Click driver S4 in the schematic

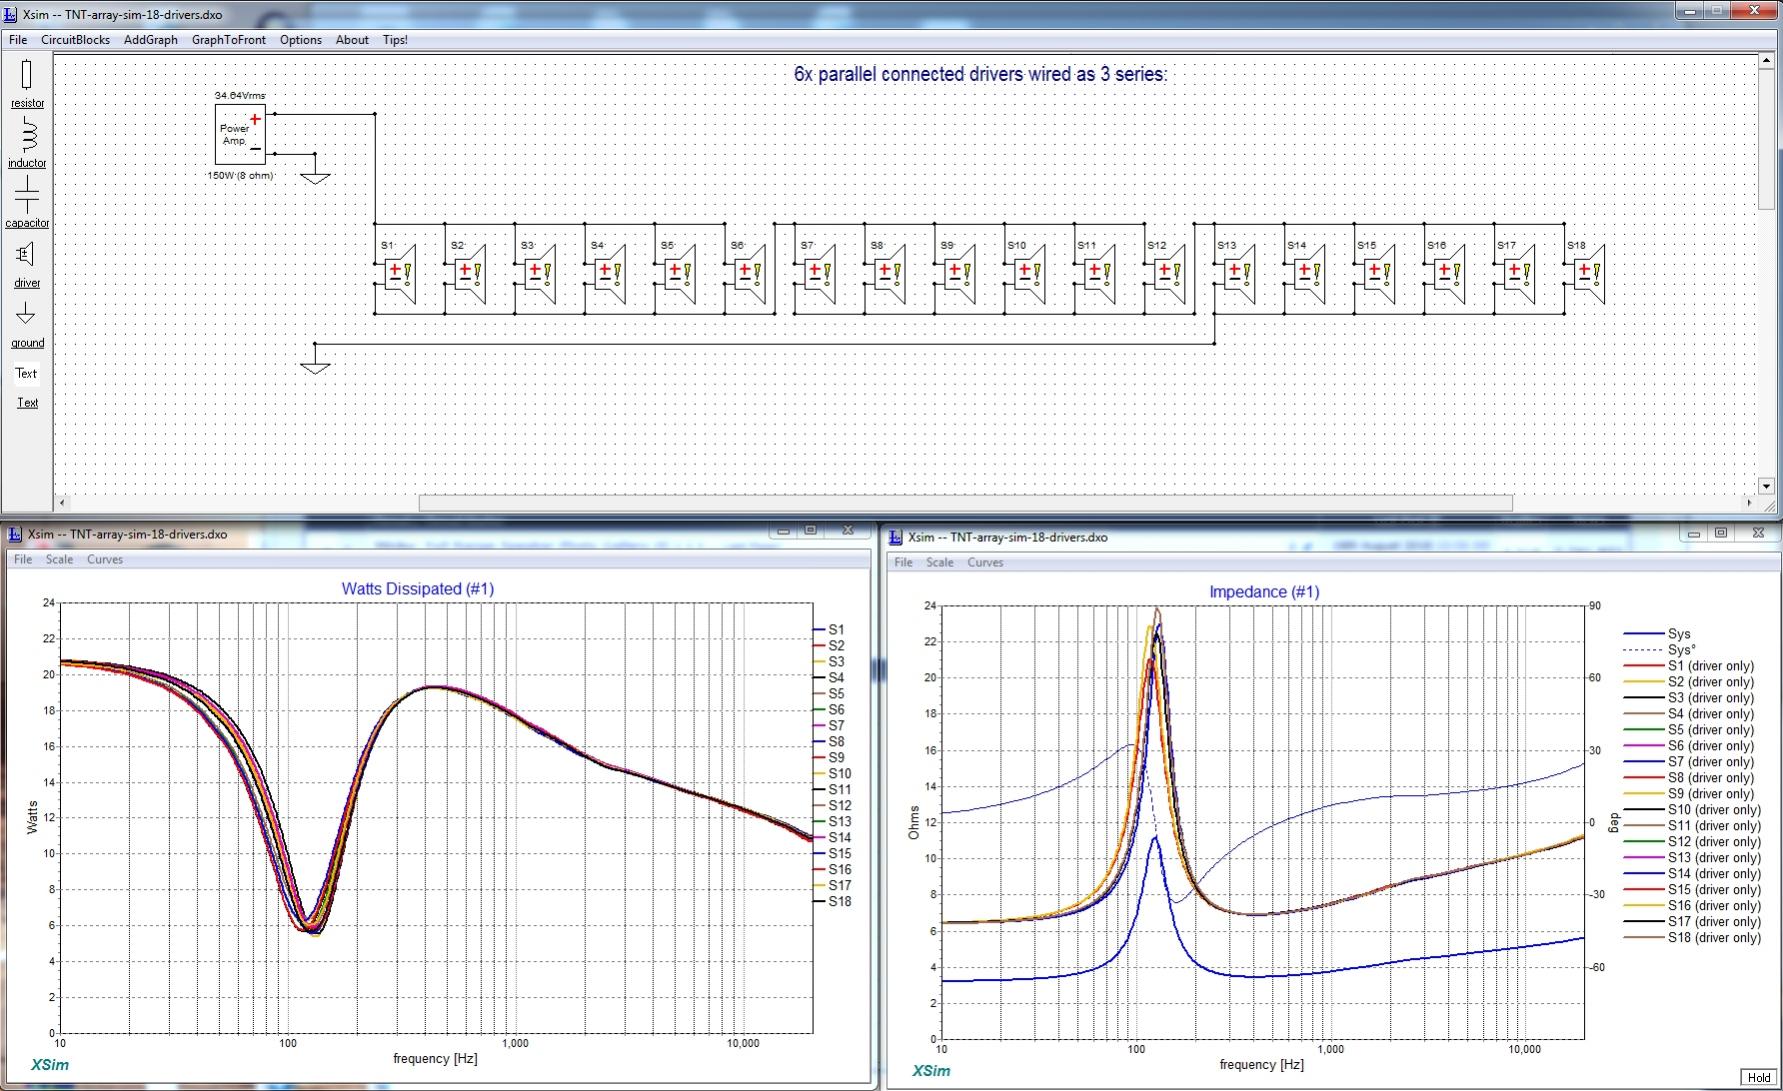[x=609, y=273]
